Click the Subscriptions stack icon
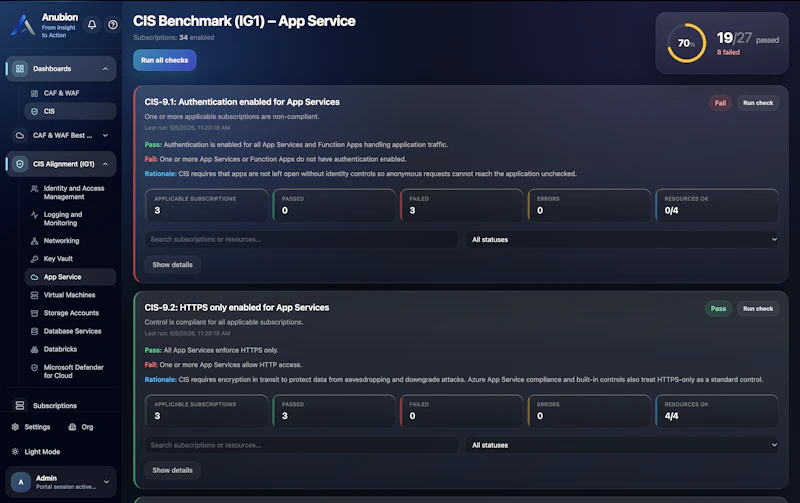This screenshot has width=800, height=503. [20, 406]
